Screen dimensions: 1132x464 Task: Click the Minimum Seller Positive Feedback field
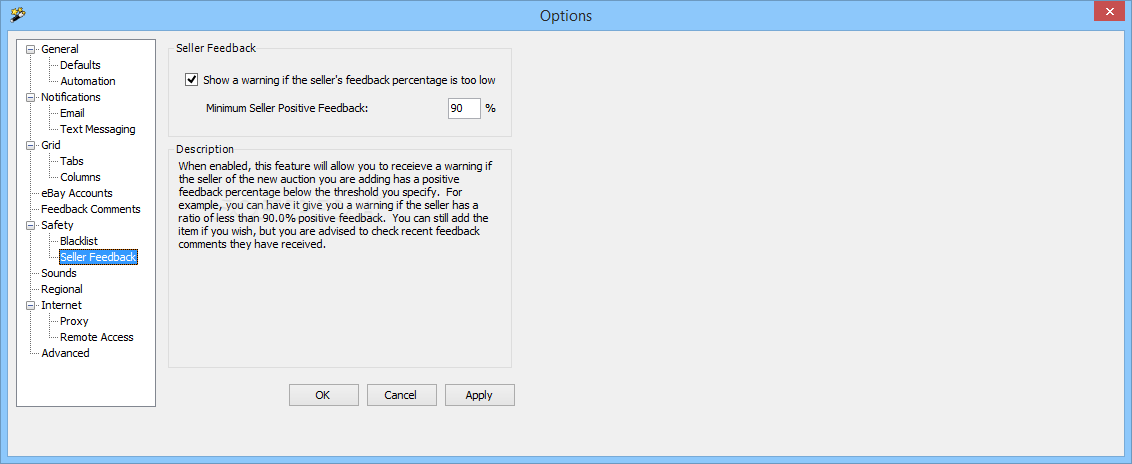pyautogui.click(x=463, y=108)
